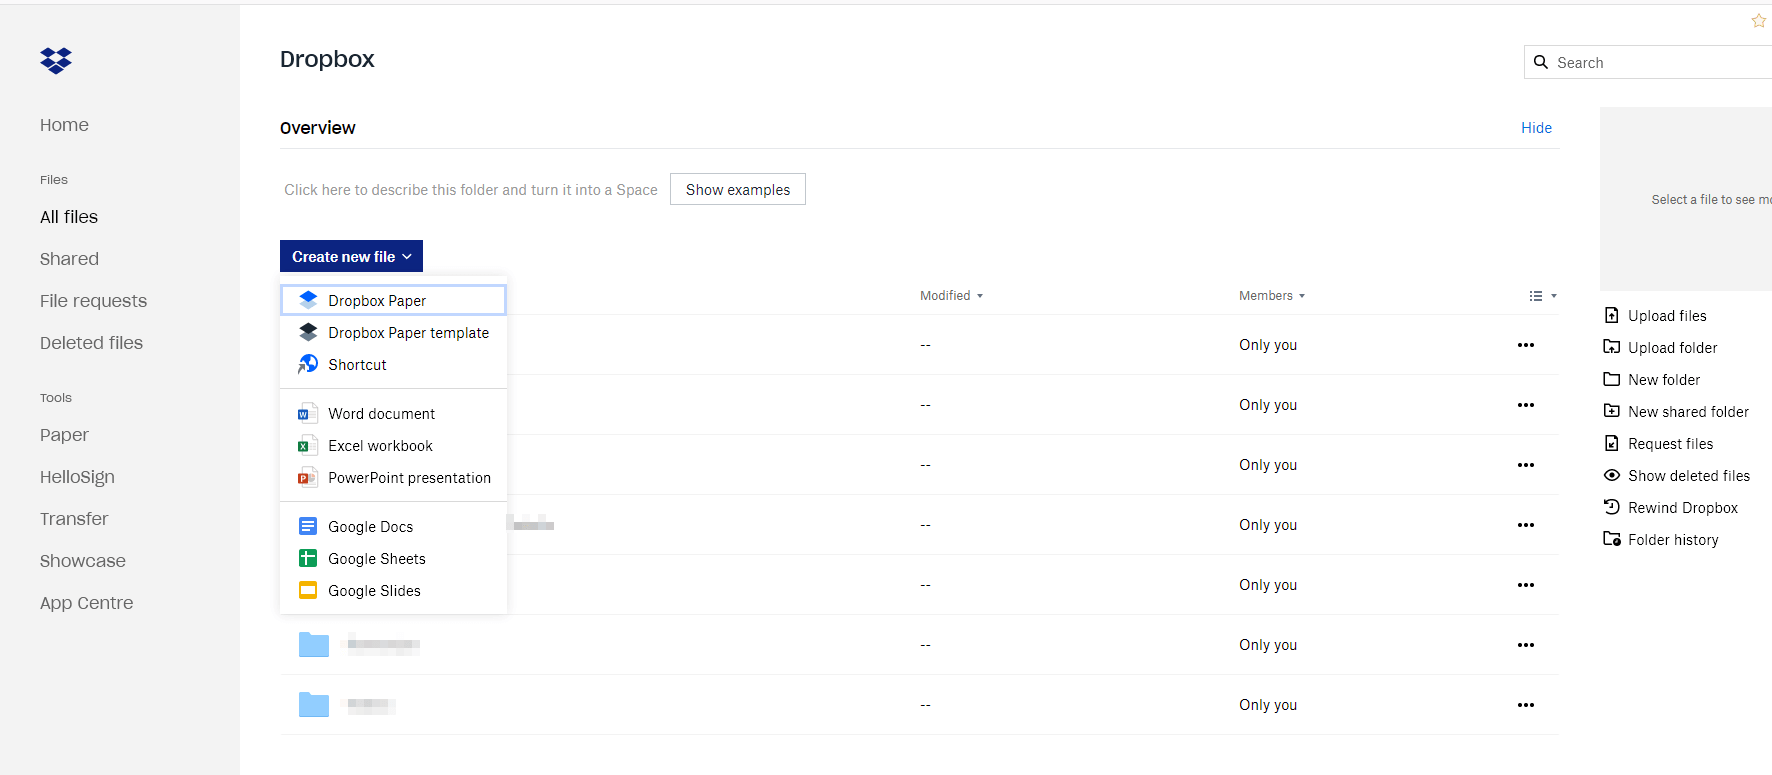Click the PowerPoint icon
This screenshot has height=775, width=1772.
click(x=308, y=477)
